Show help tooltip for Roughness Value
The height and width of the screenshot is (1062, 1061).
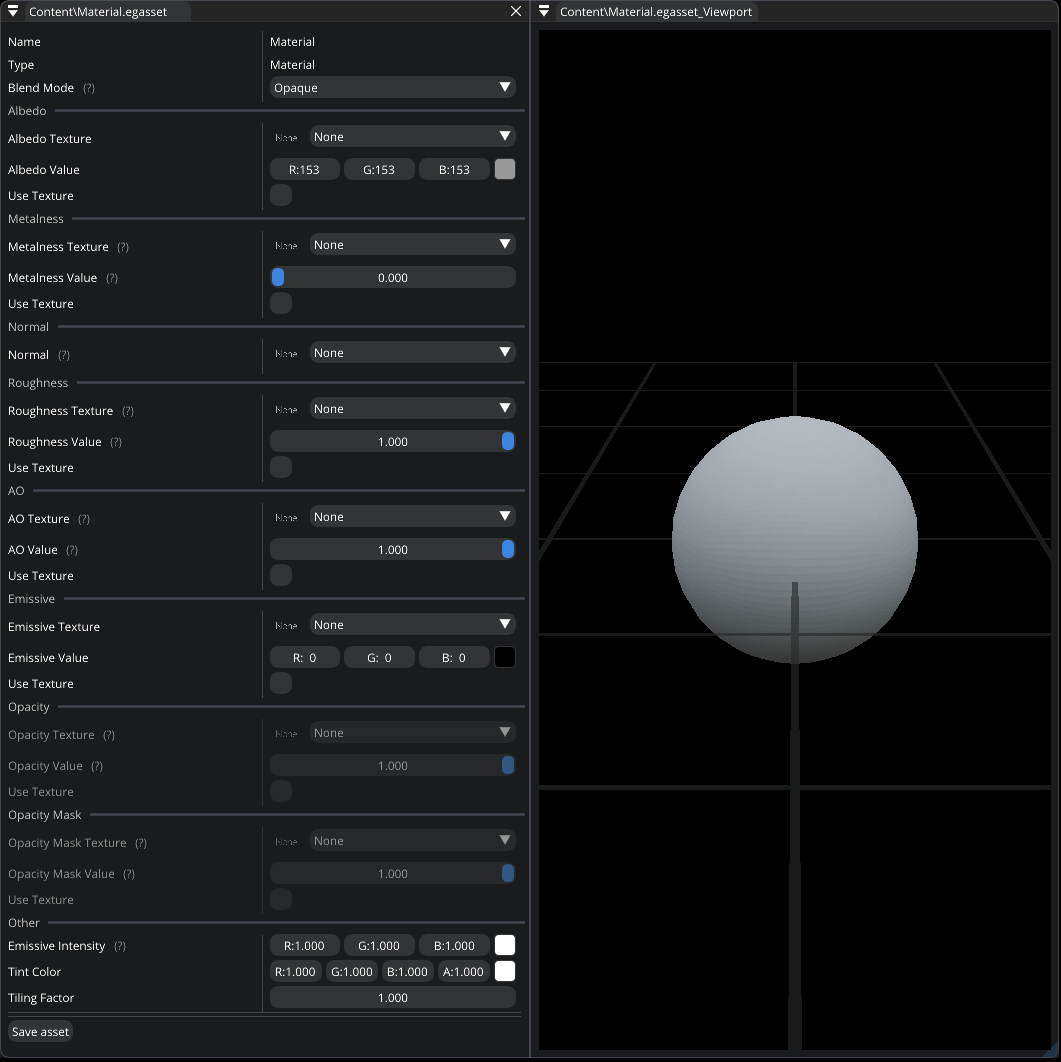116,442
